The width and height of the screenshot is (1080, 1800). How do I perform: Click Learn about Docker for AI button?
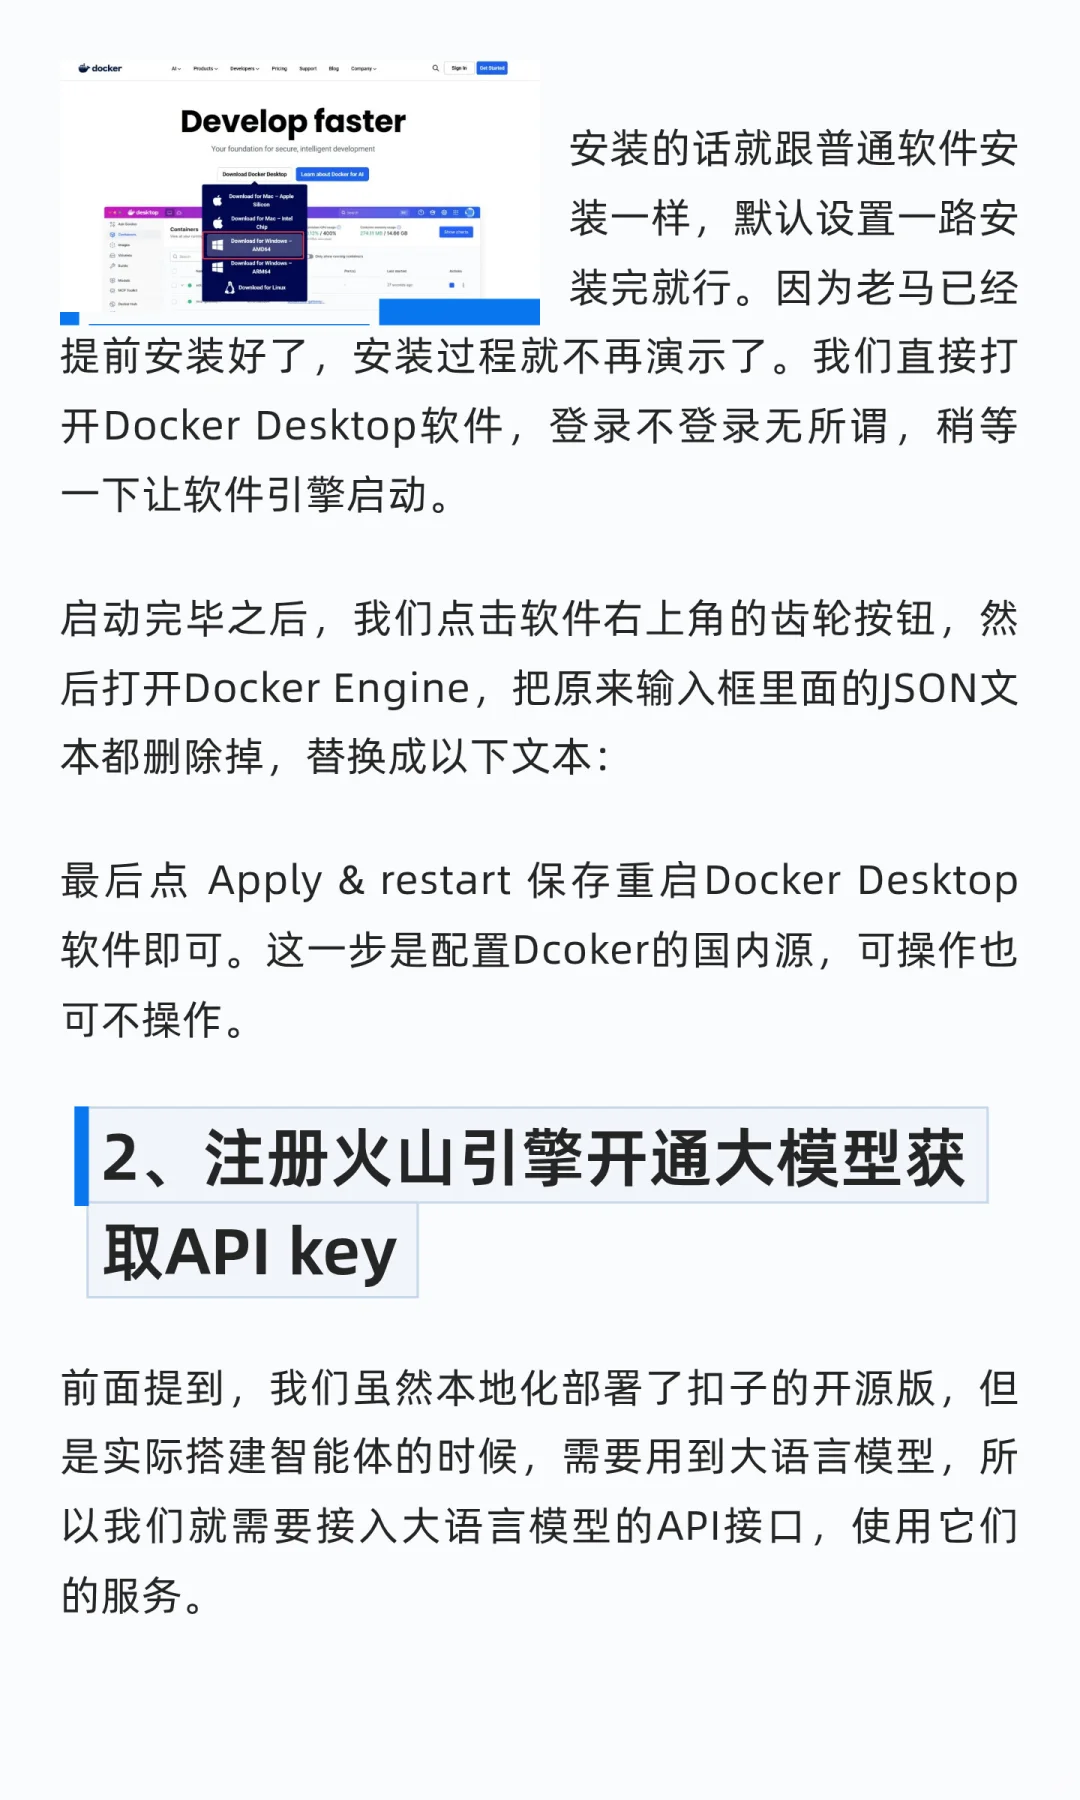click(x=332, y=174)
